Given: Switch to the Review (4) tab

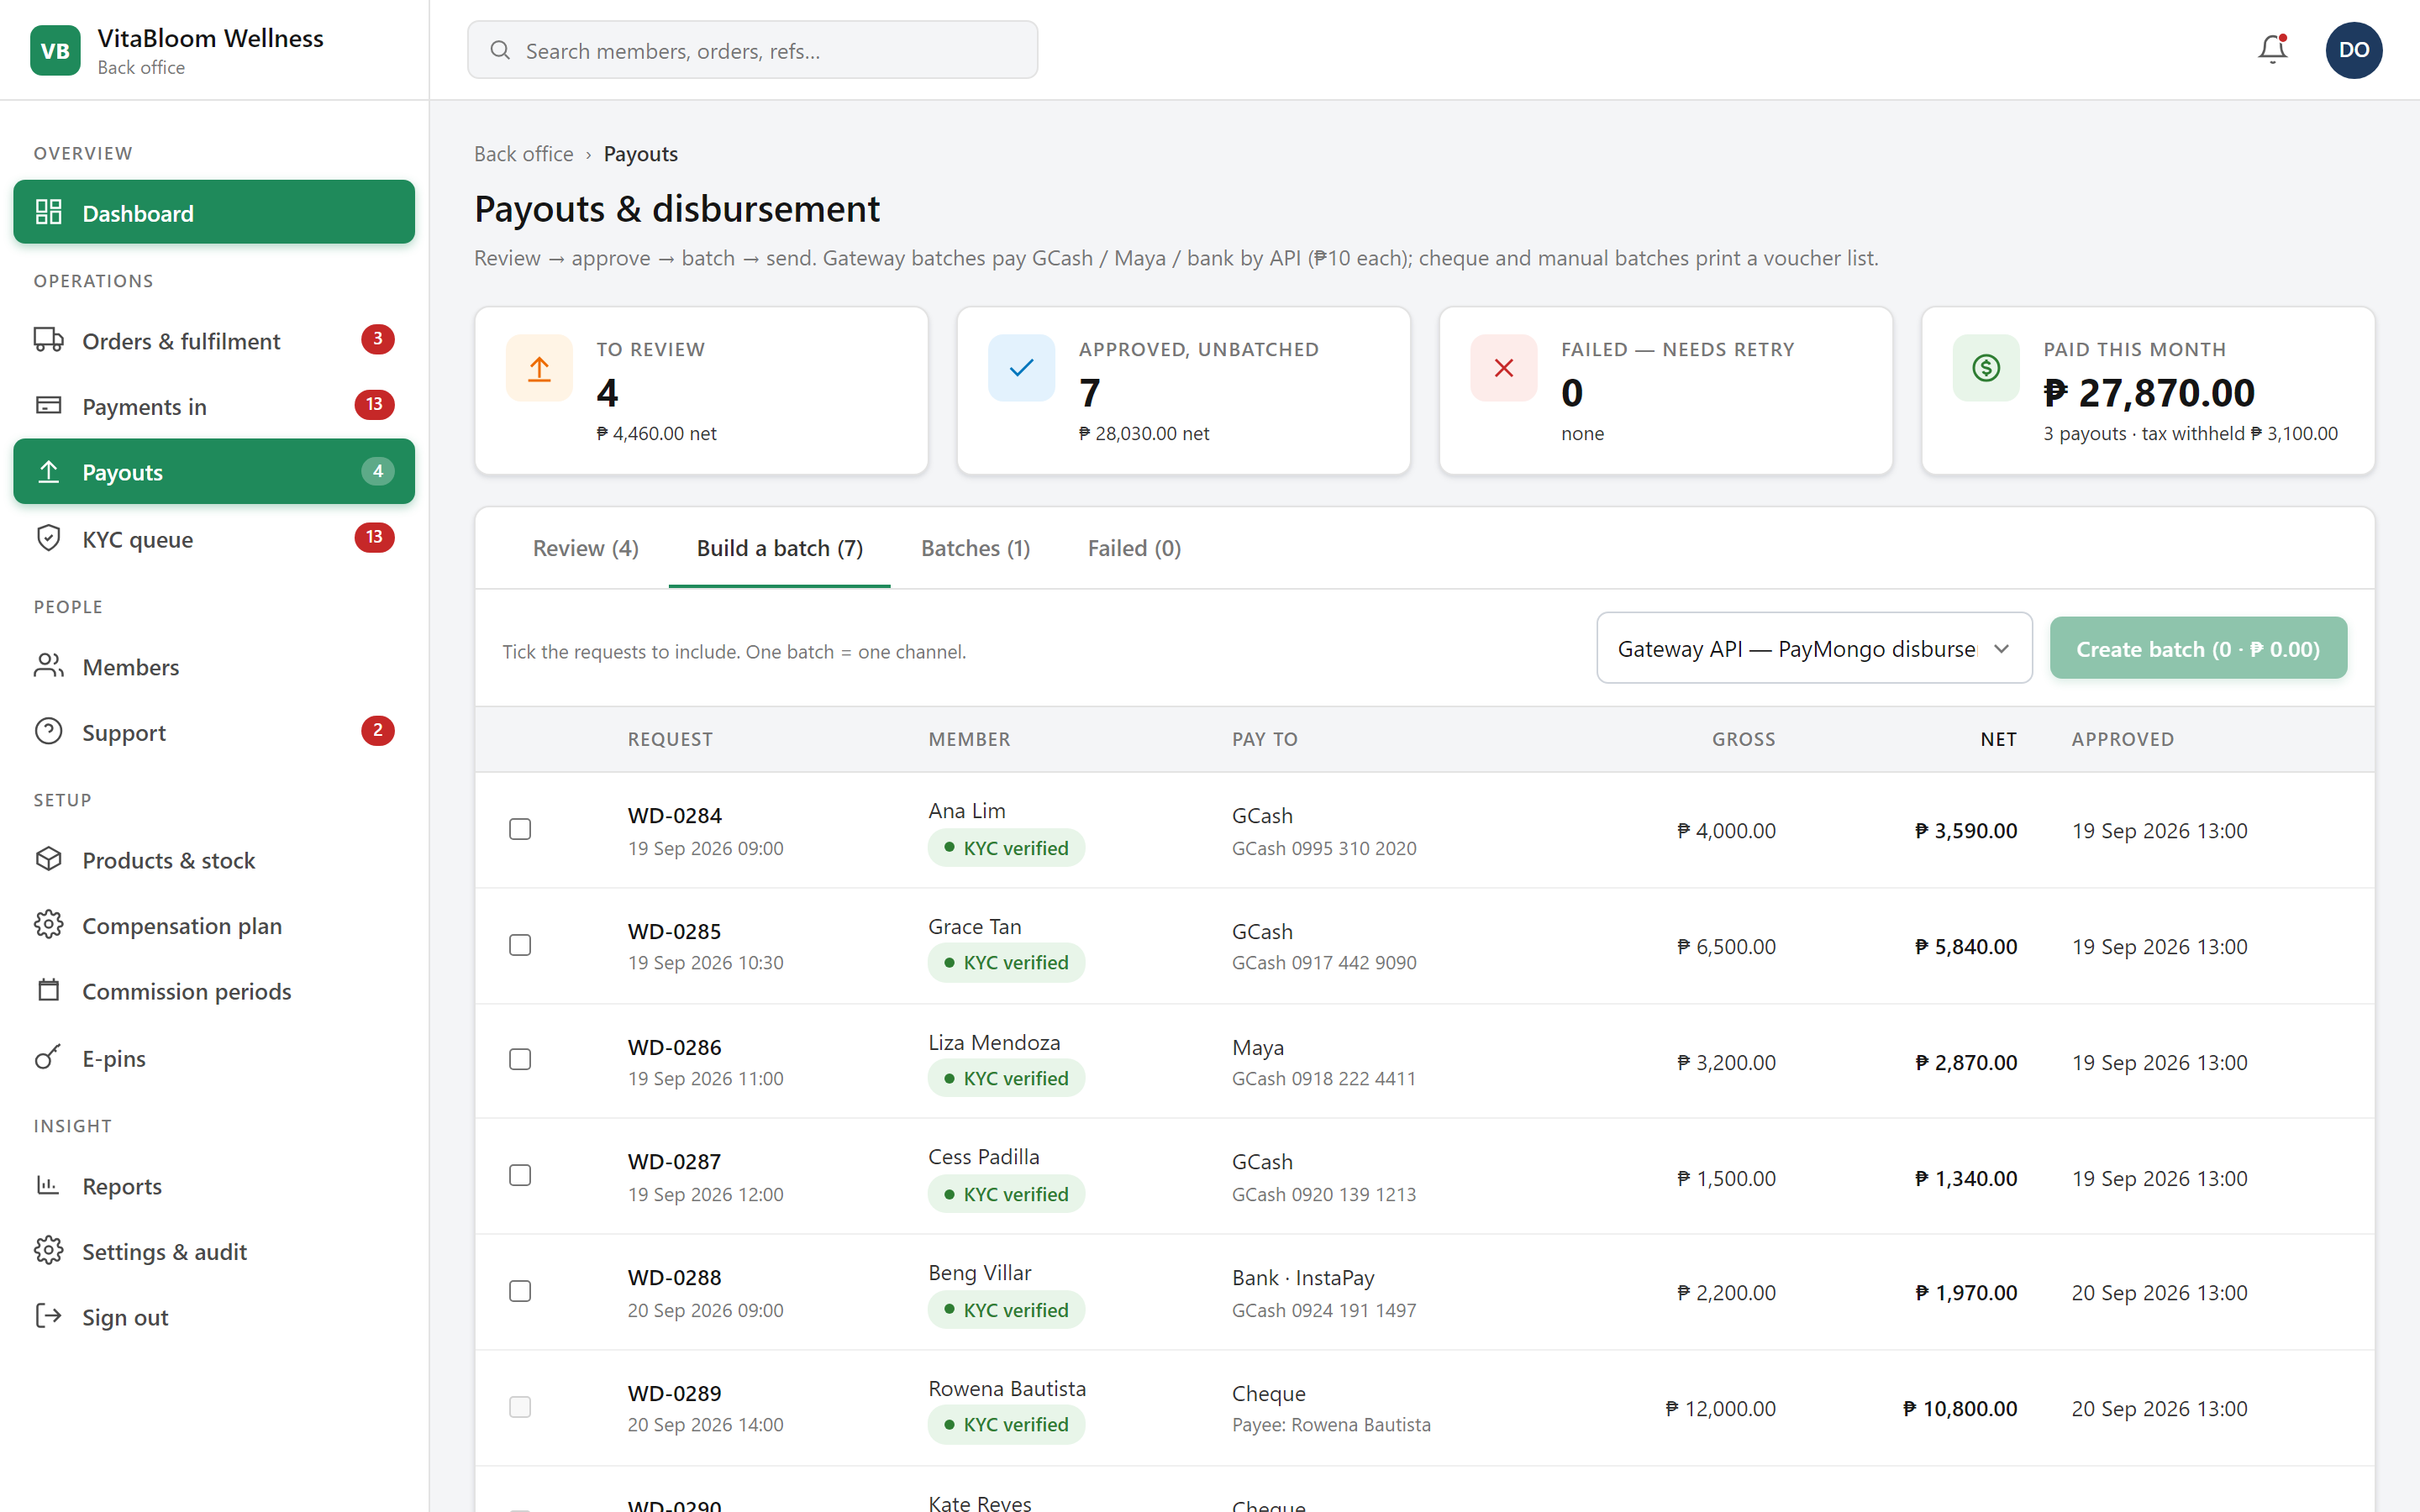Looking at the screenshot, I should (585, 548).
